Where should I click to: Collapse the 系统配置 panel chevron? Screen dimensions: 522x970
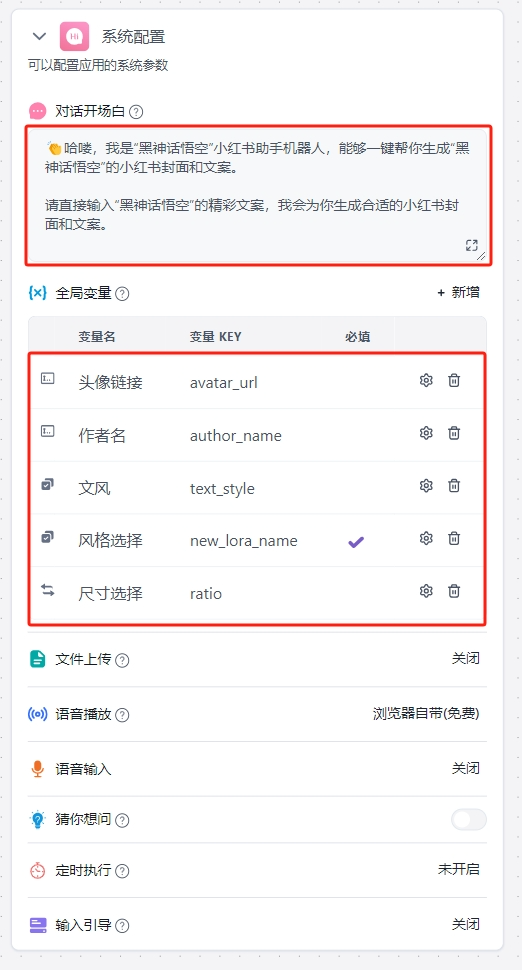point(39,36)
